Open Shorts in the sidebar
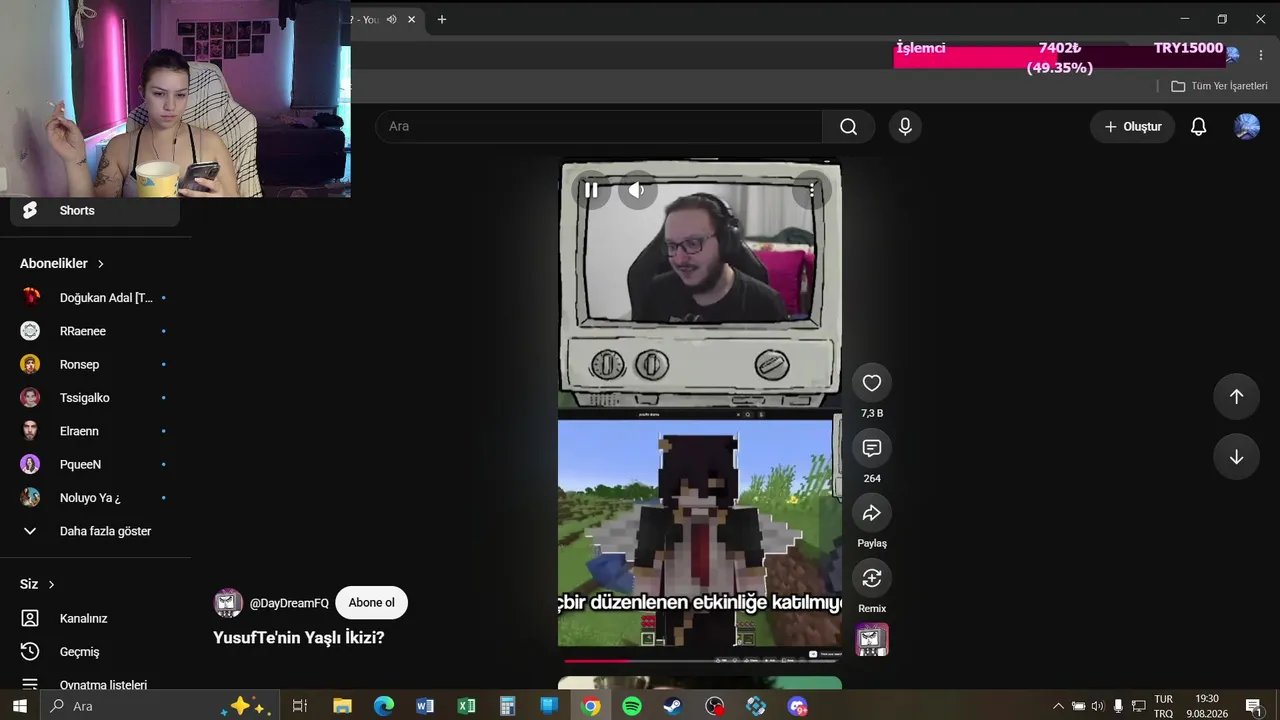 (x=95, y=210)
